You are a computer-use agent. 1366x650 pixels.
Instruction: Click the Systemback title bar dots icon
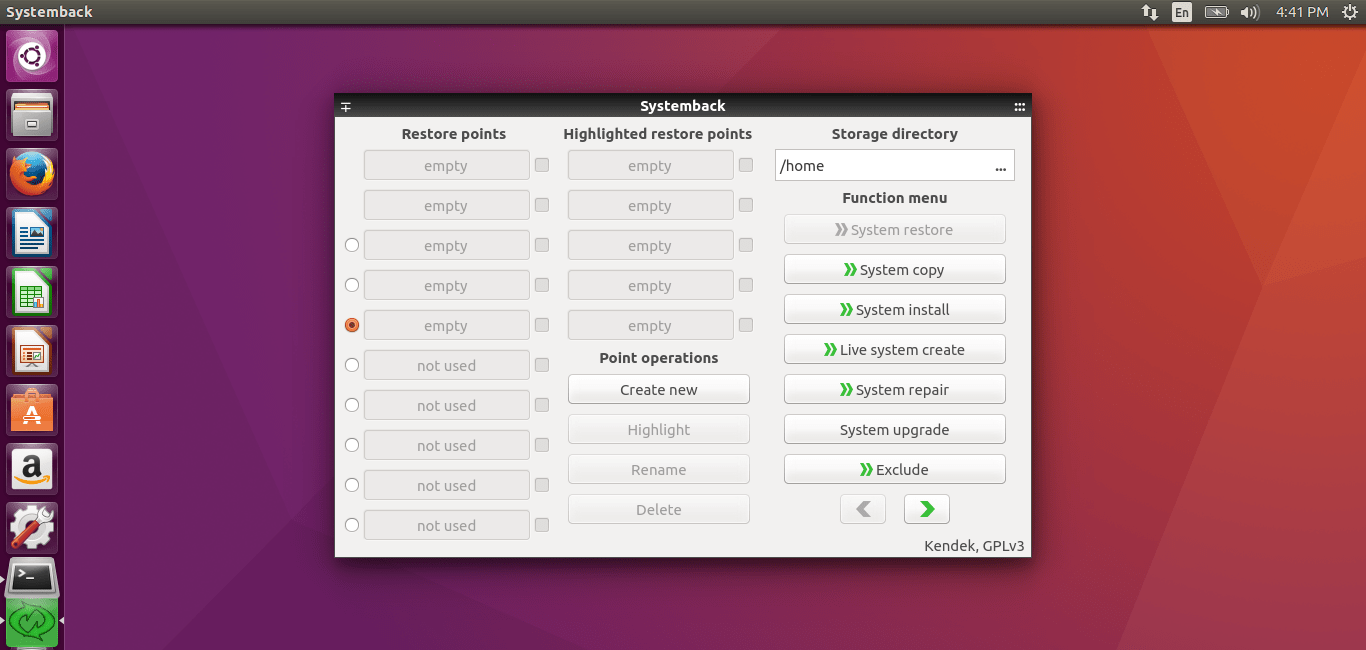tap(1019, 106)
